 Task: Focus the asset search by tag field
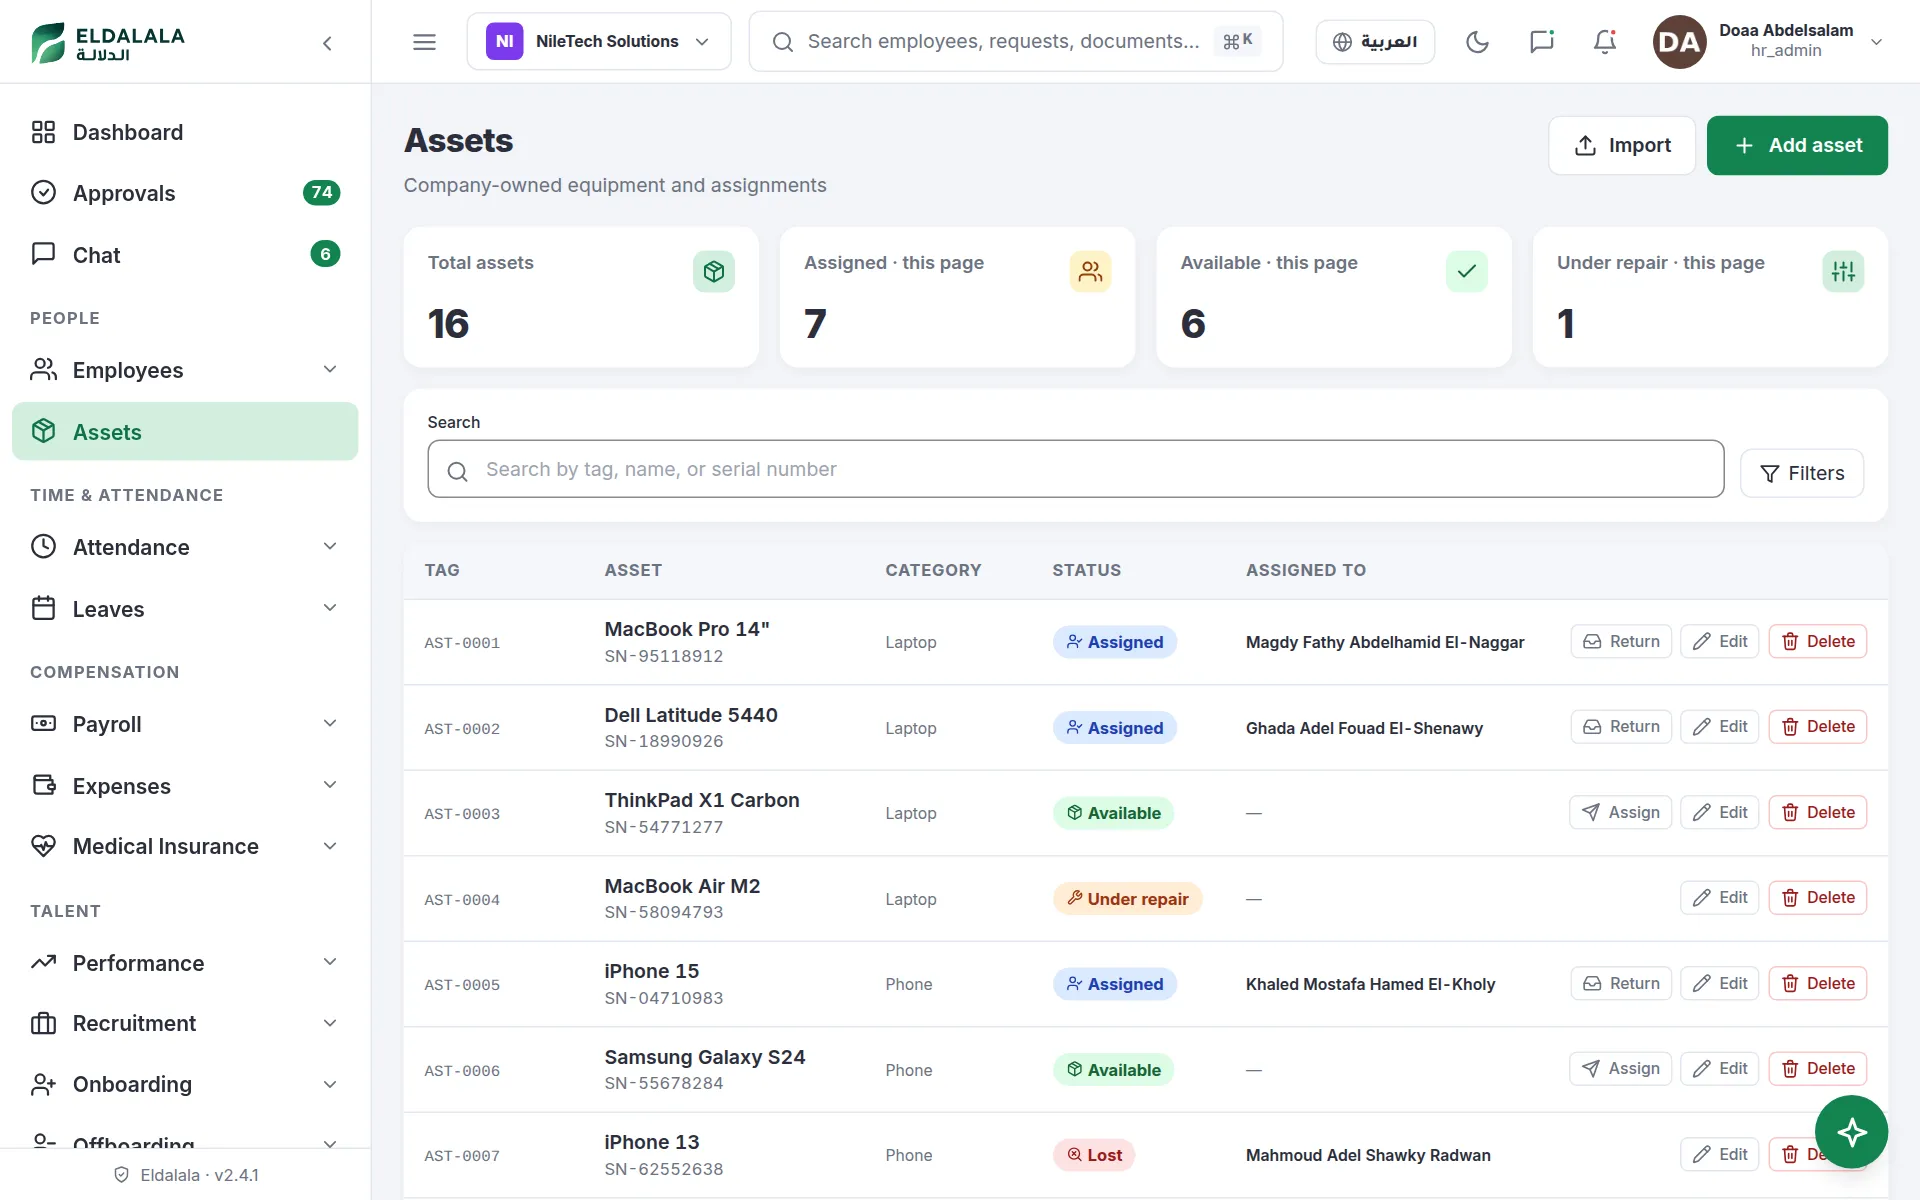coord(1075,469)
